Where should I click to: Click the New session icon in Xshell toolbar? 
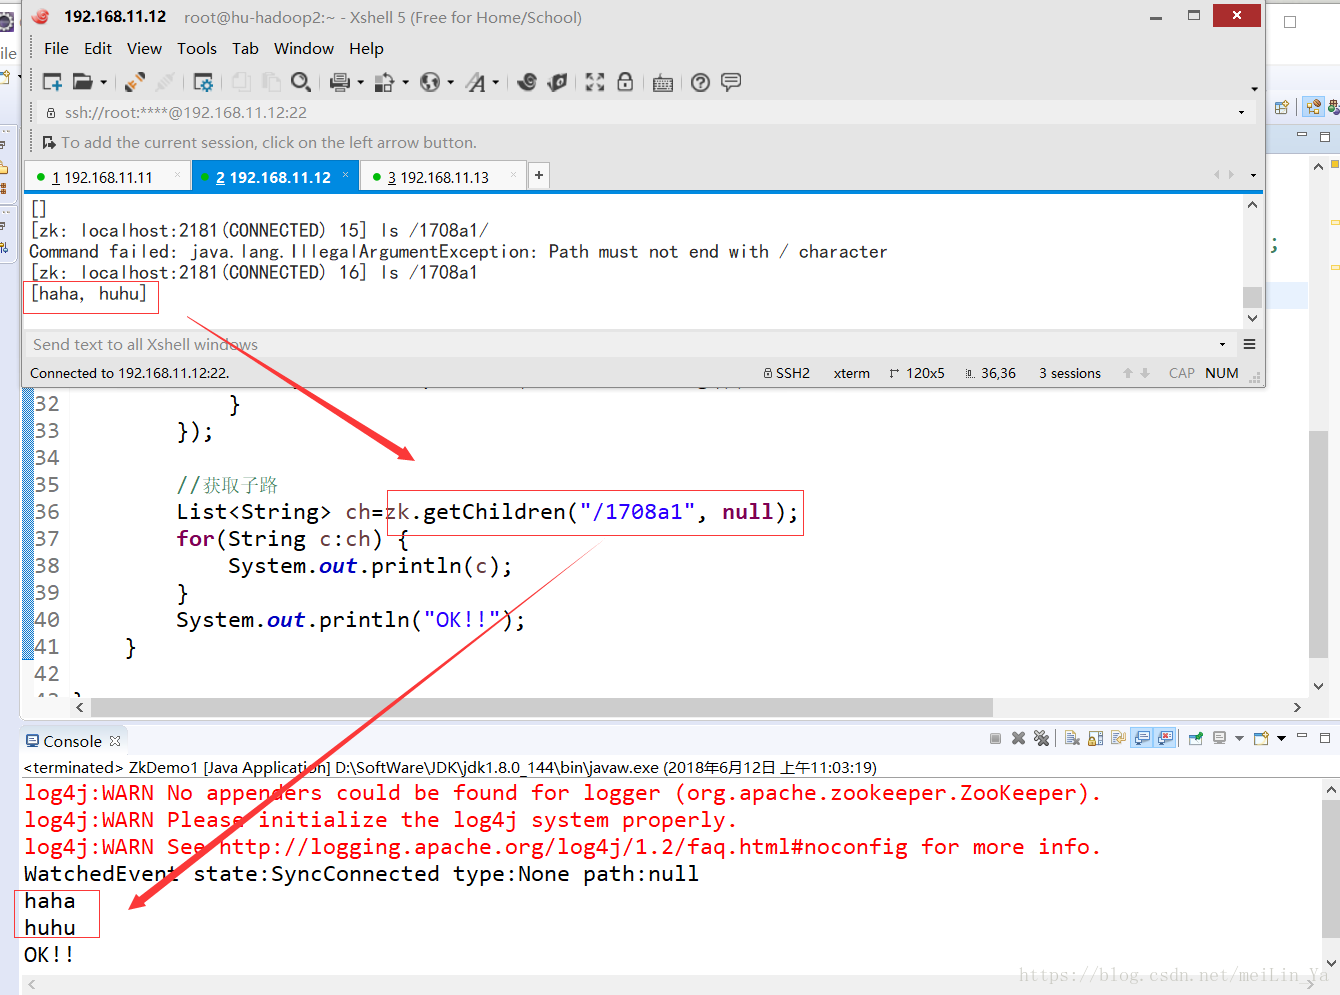point(52,82)
